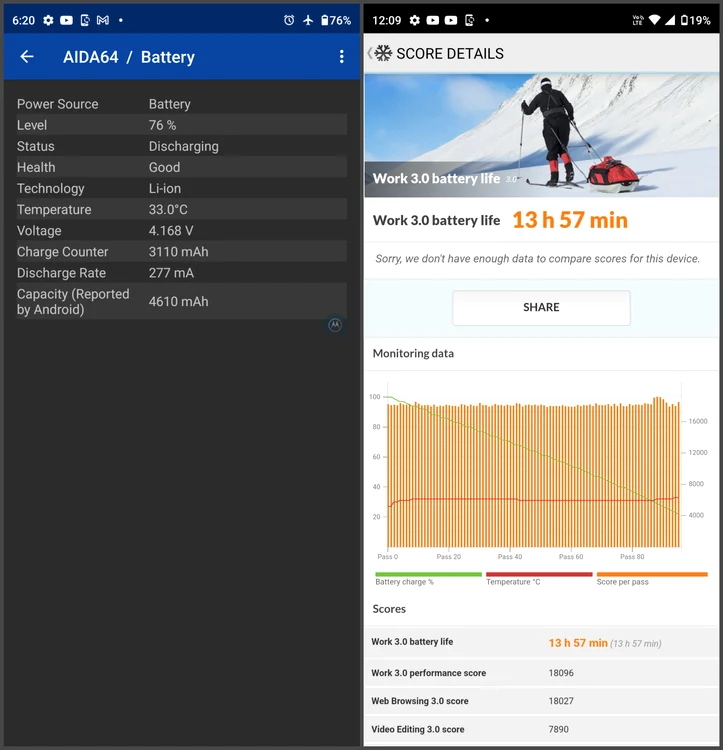The height and width of the screenshot is (750, 723).
Task: Tap the Scores heading
Action: [x=389, y=609]
